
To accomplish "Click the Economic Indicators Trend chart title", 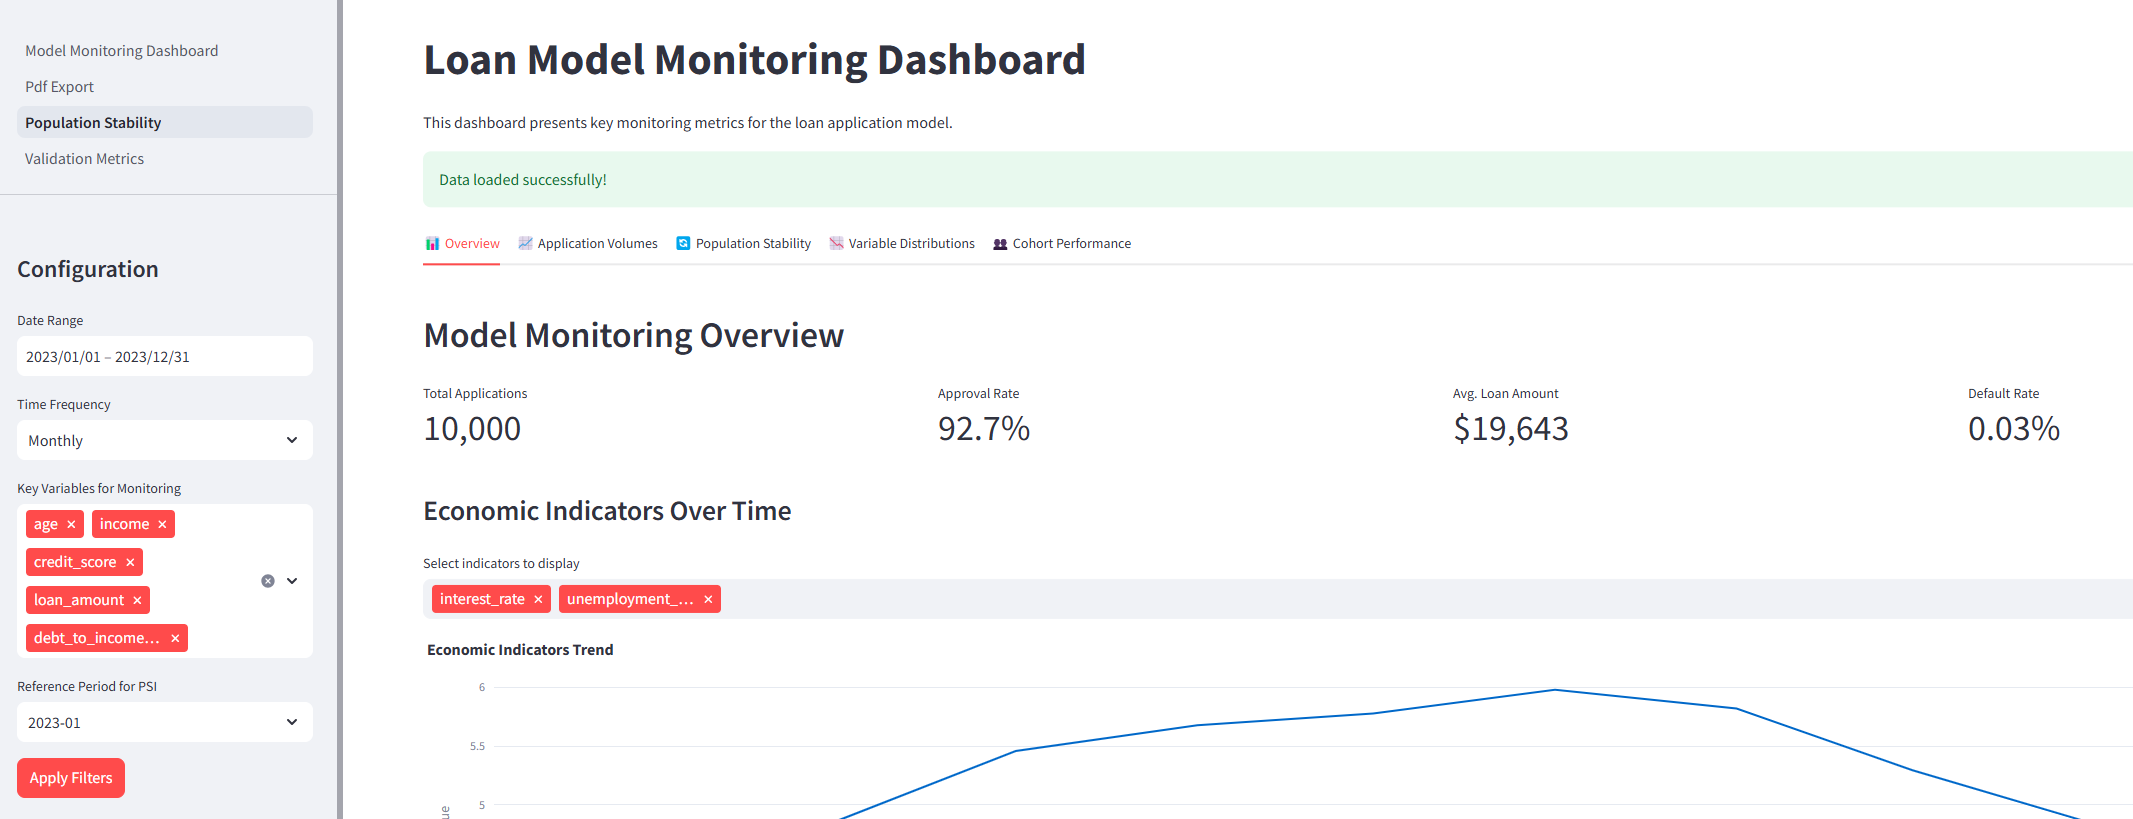I will click(520, 650).
